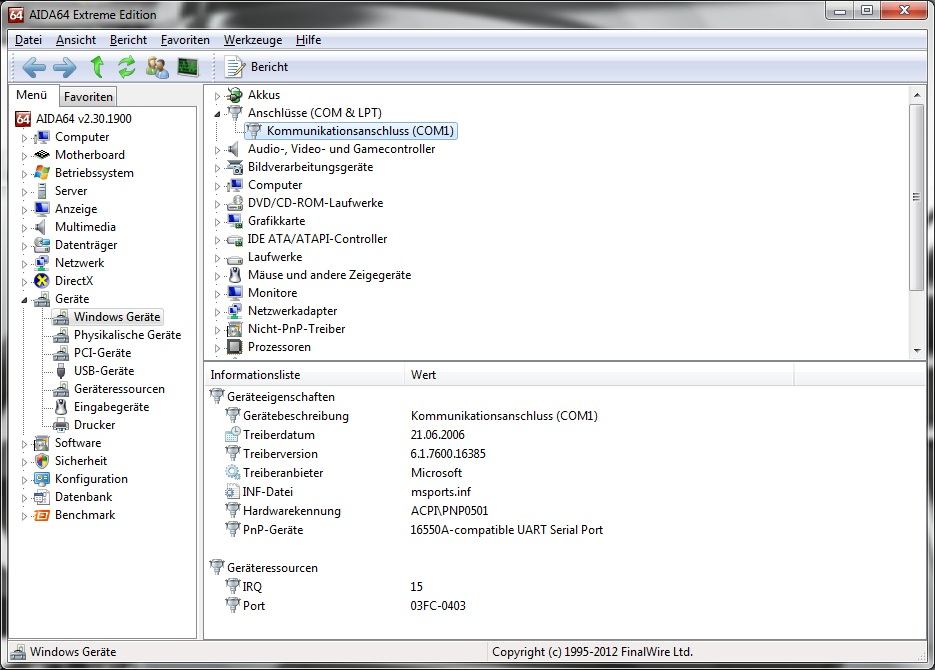Image resolution: width=935 pixels, height=670 pixels.
Task: Click the Nicht-PnP-Treiber icon
Action: [235, 329]
